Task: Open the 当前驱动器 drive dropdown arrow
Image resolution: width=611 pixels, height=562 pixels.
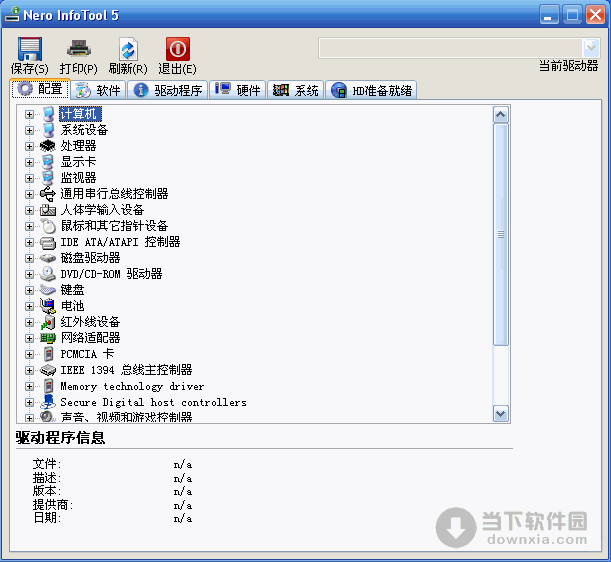Action: (x=591, y=48)
